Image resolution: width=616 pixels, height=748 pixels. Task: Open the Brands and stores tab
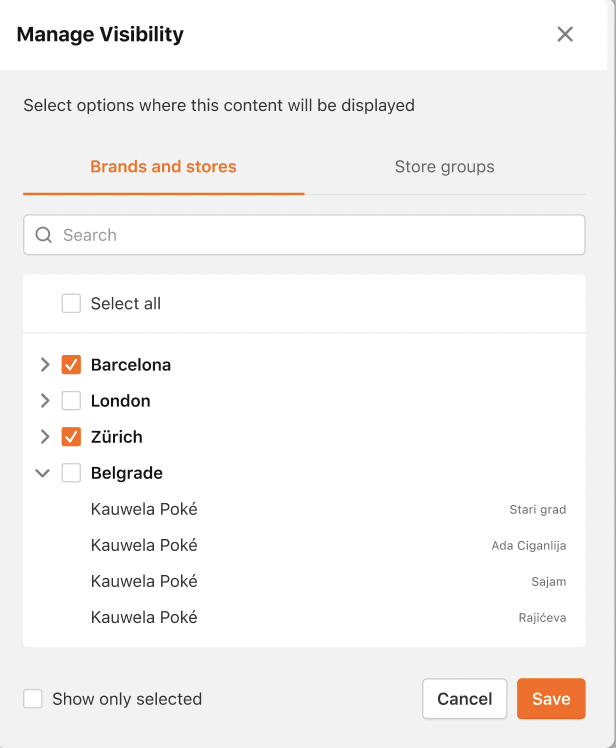tap(163, 166)
